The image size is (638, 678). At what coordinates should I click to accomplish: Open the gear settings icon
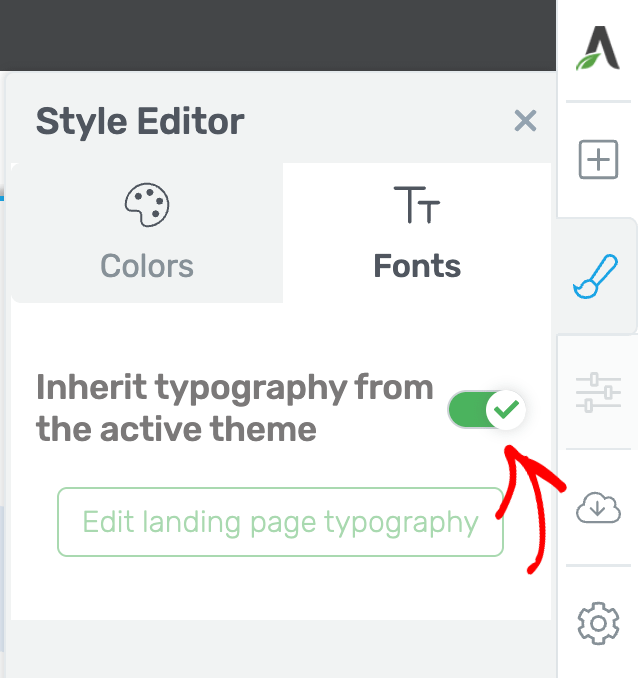[x=598, y=623]
